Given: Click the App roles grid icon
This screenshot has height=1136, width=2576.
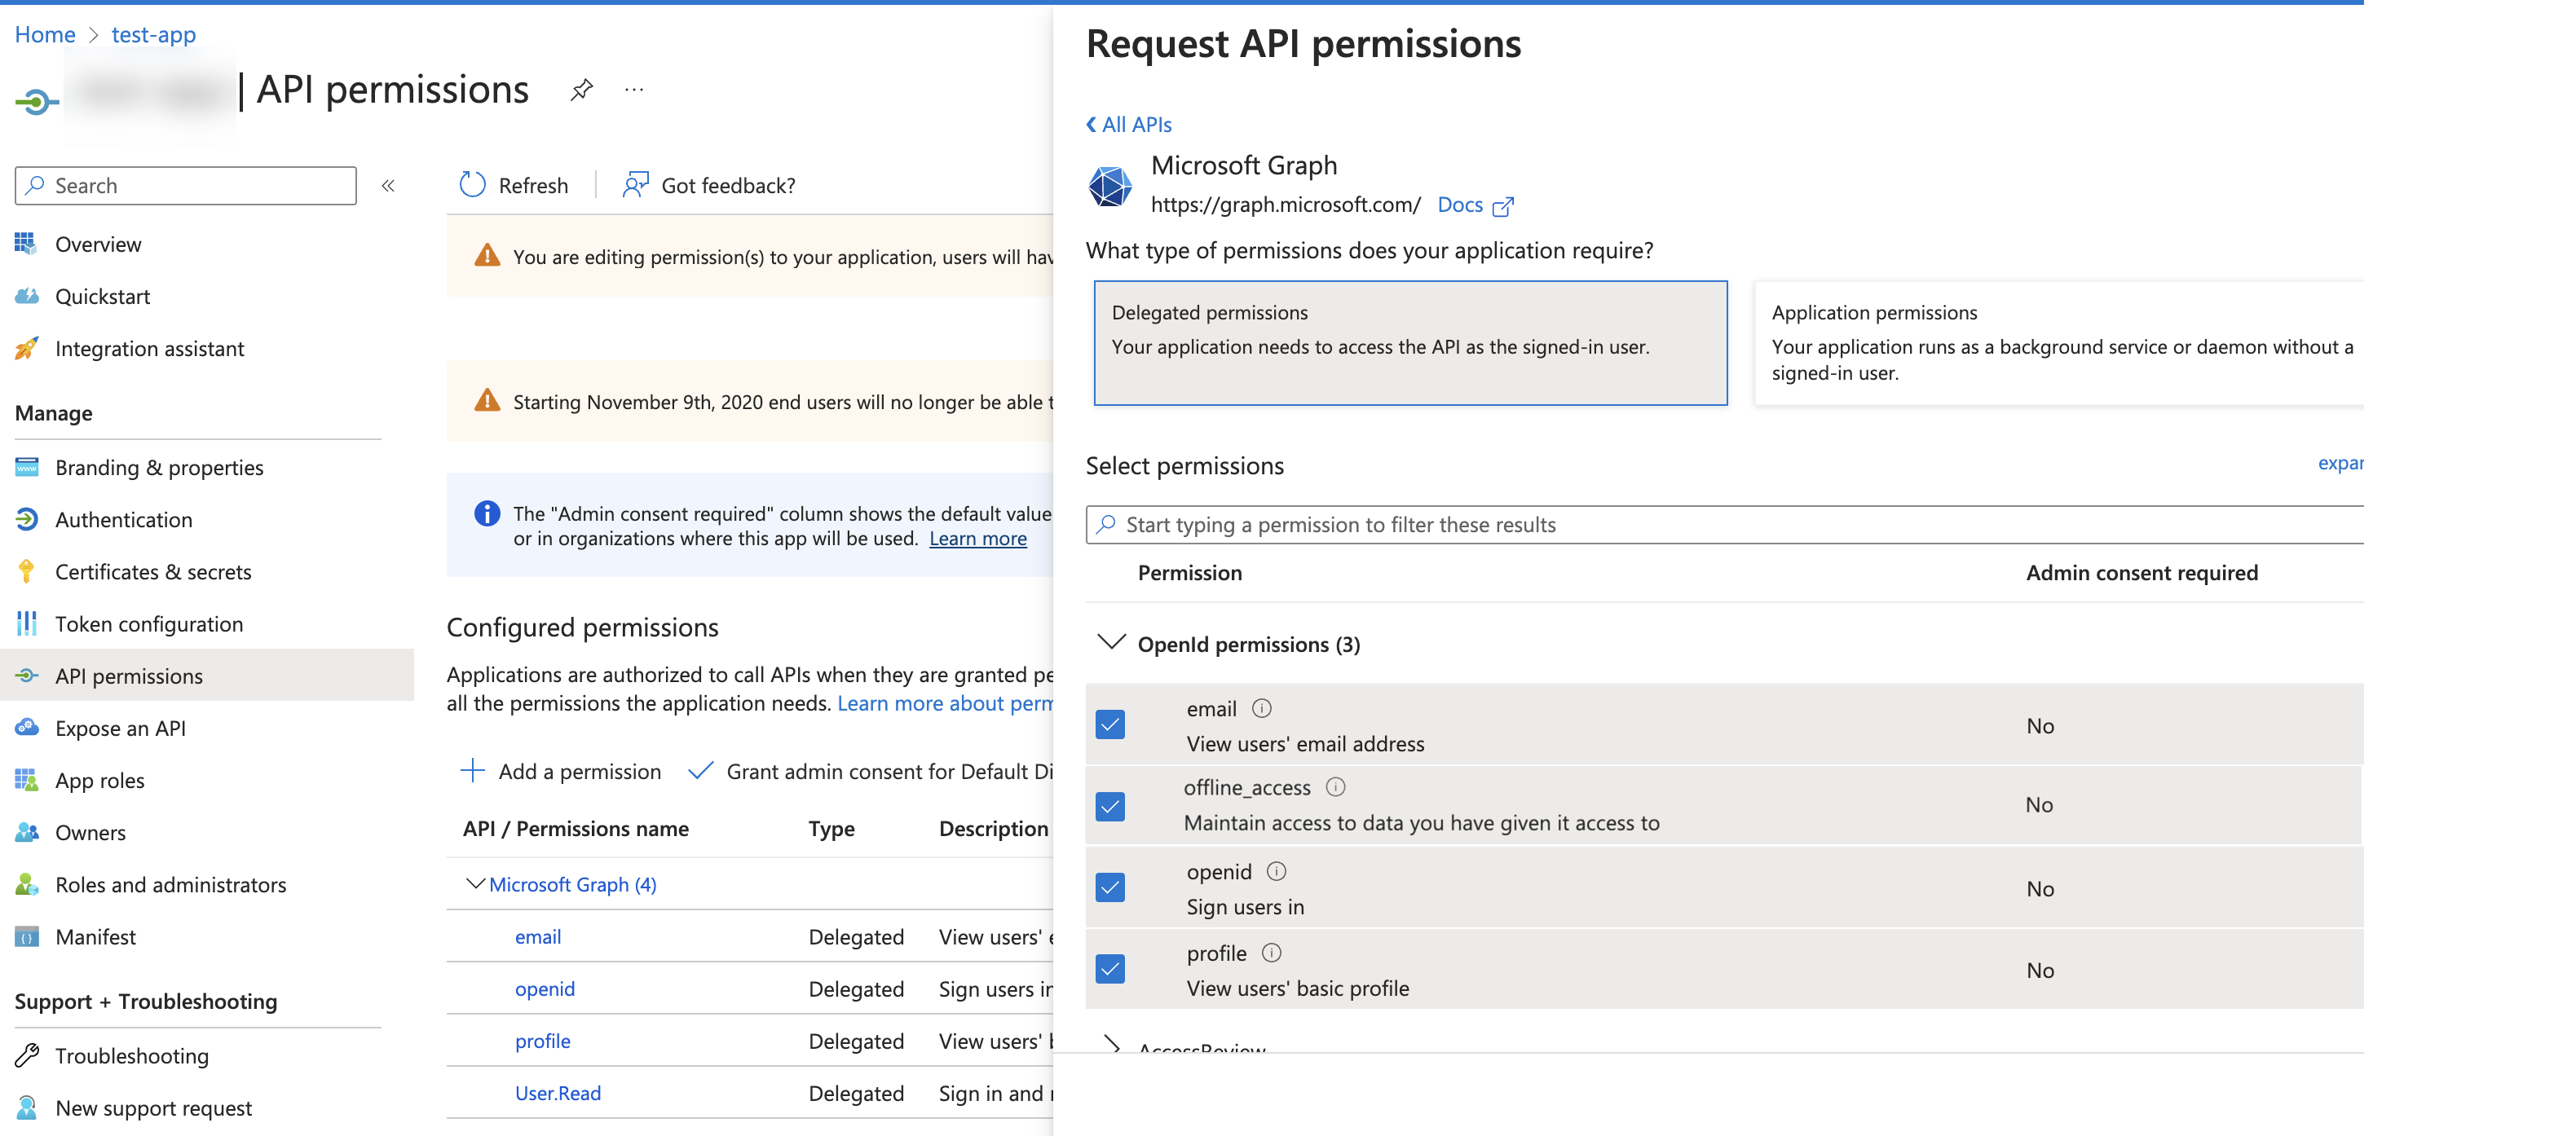Looking at the screenshot, I should [26, 779].
